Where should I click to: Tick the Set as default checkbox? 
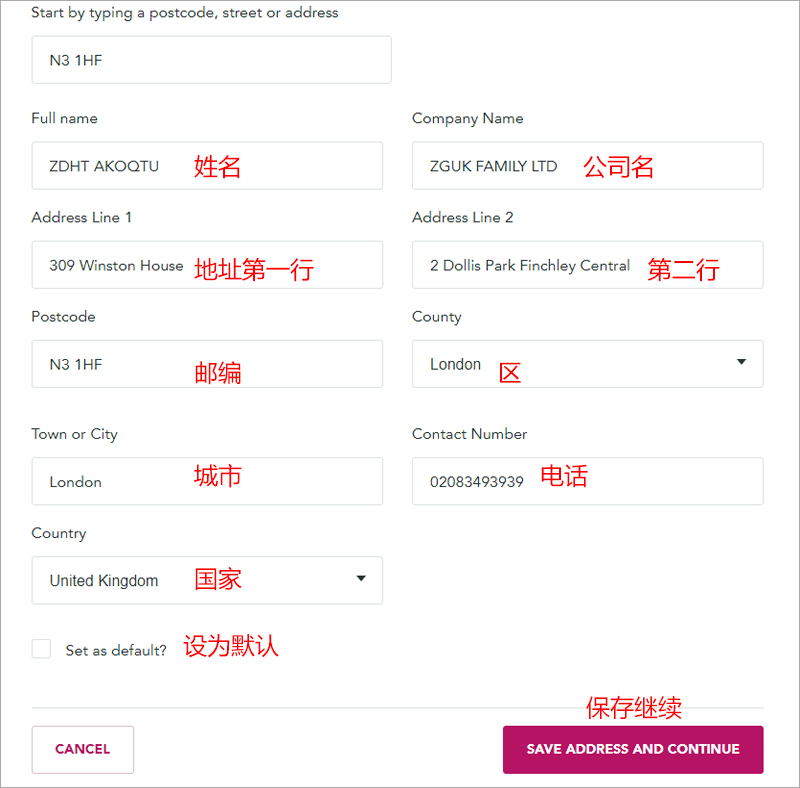pyautogui.click(x=41, y=649)
